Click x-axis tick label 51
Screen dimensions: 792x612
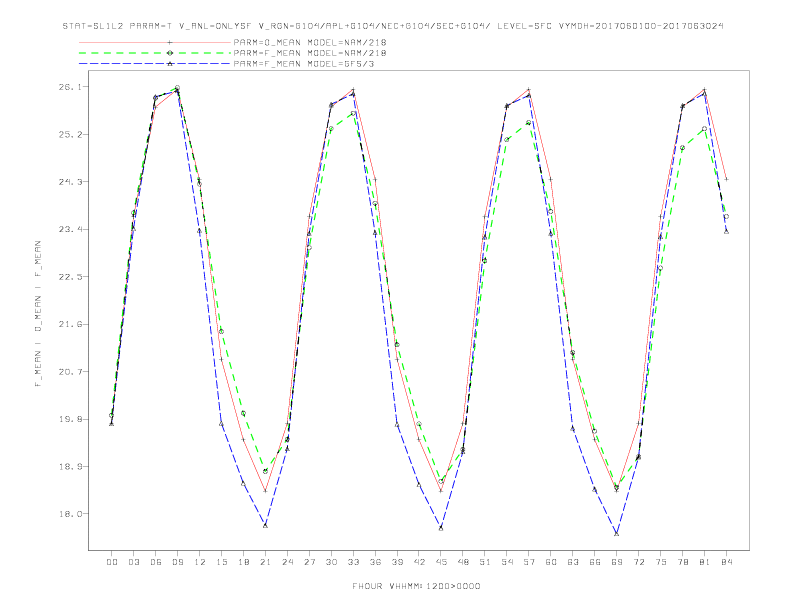pos(485,562)
